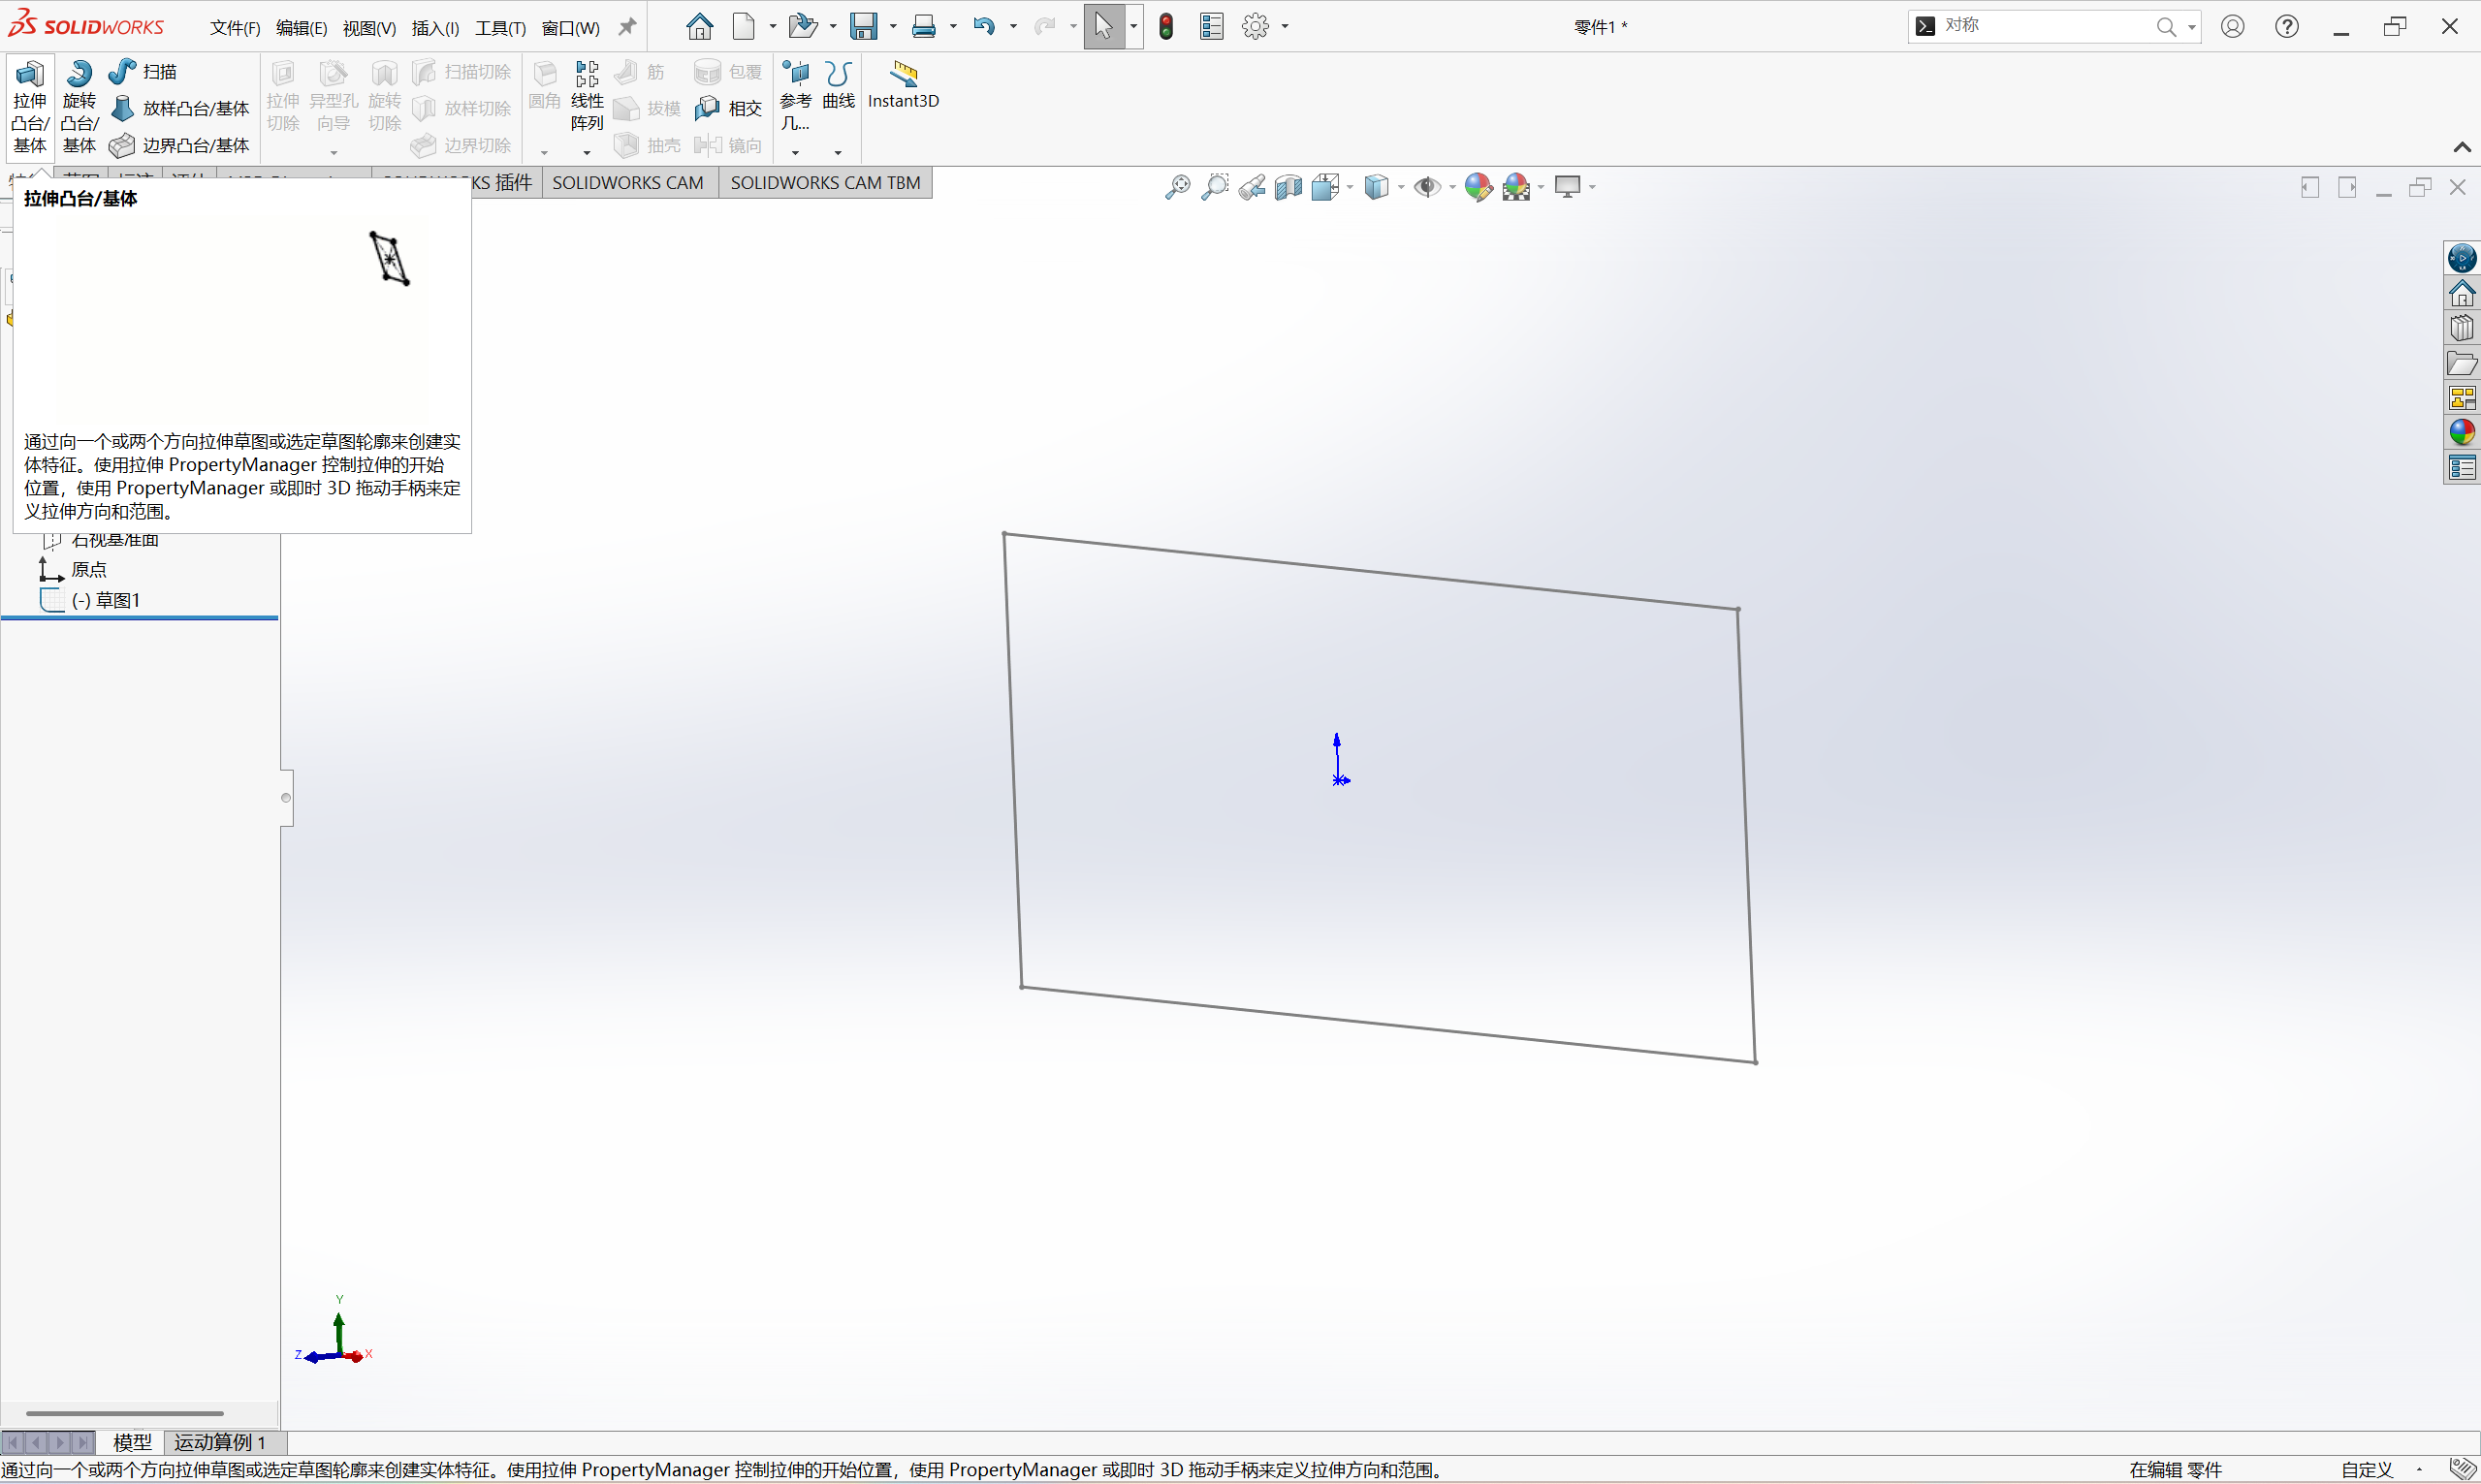Screen dimensions: 2481x1484
Task: Collapse the ribbon with the chevron arrow
Action: (x=2462, y=147)
